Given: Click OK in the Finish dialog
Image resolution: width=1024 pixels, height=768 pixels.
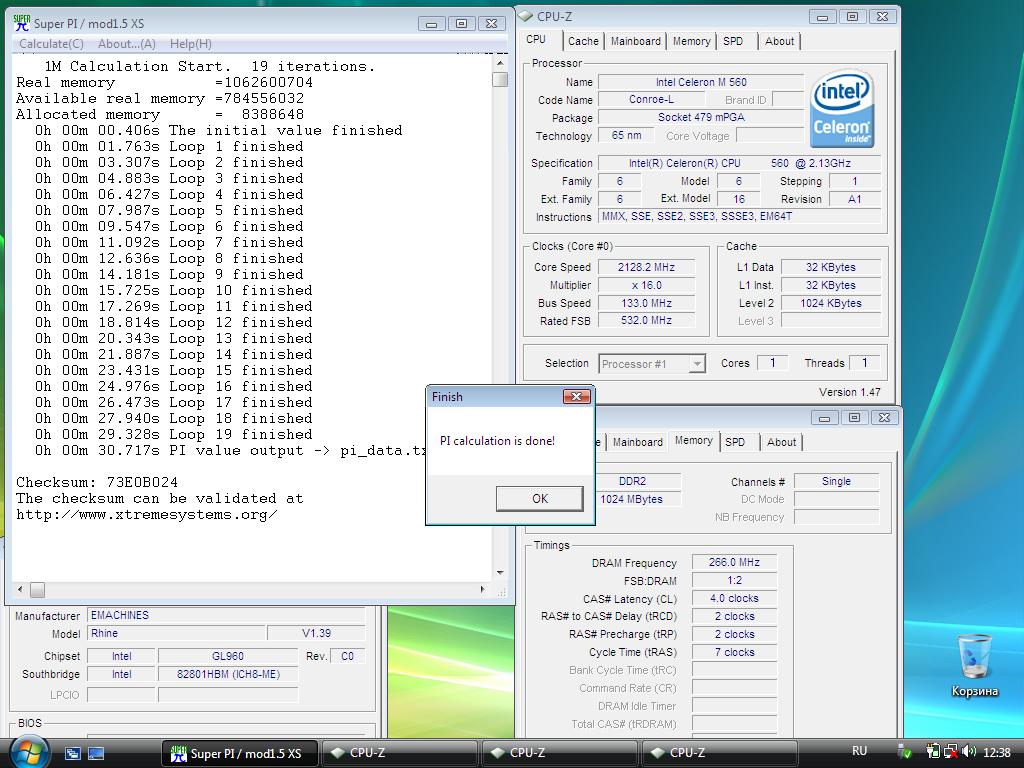Looking at the screenshot, I should coord(539,499).
